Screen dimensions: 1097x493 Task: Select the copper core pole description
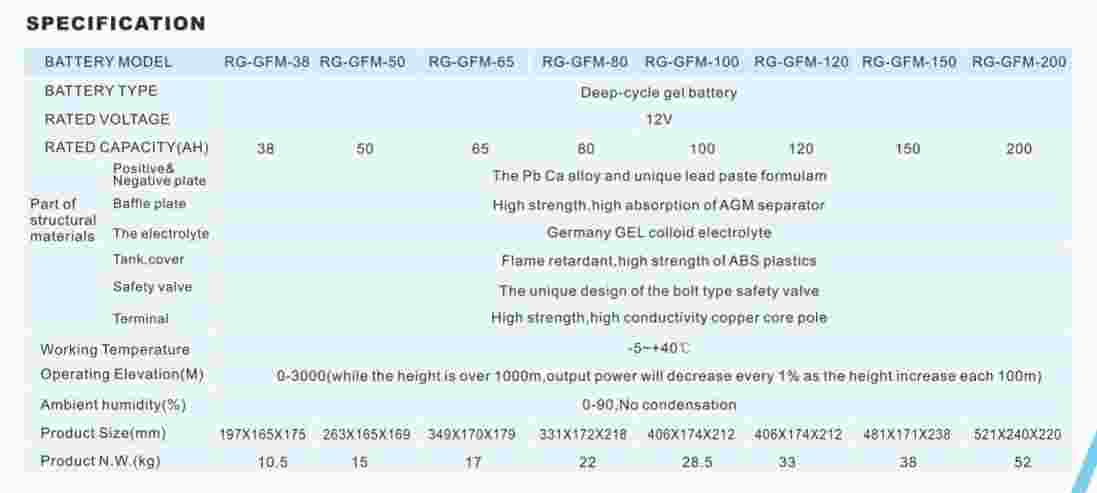pos(658,318)
